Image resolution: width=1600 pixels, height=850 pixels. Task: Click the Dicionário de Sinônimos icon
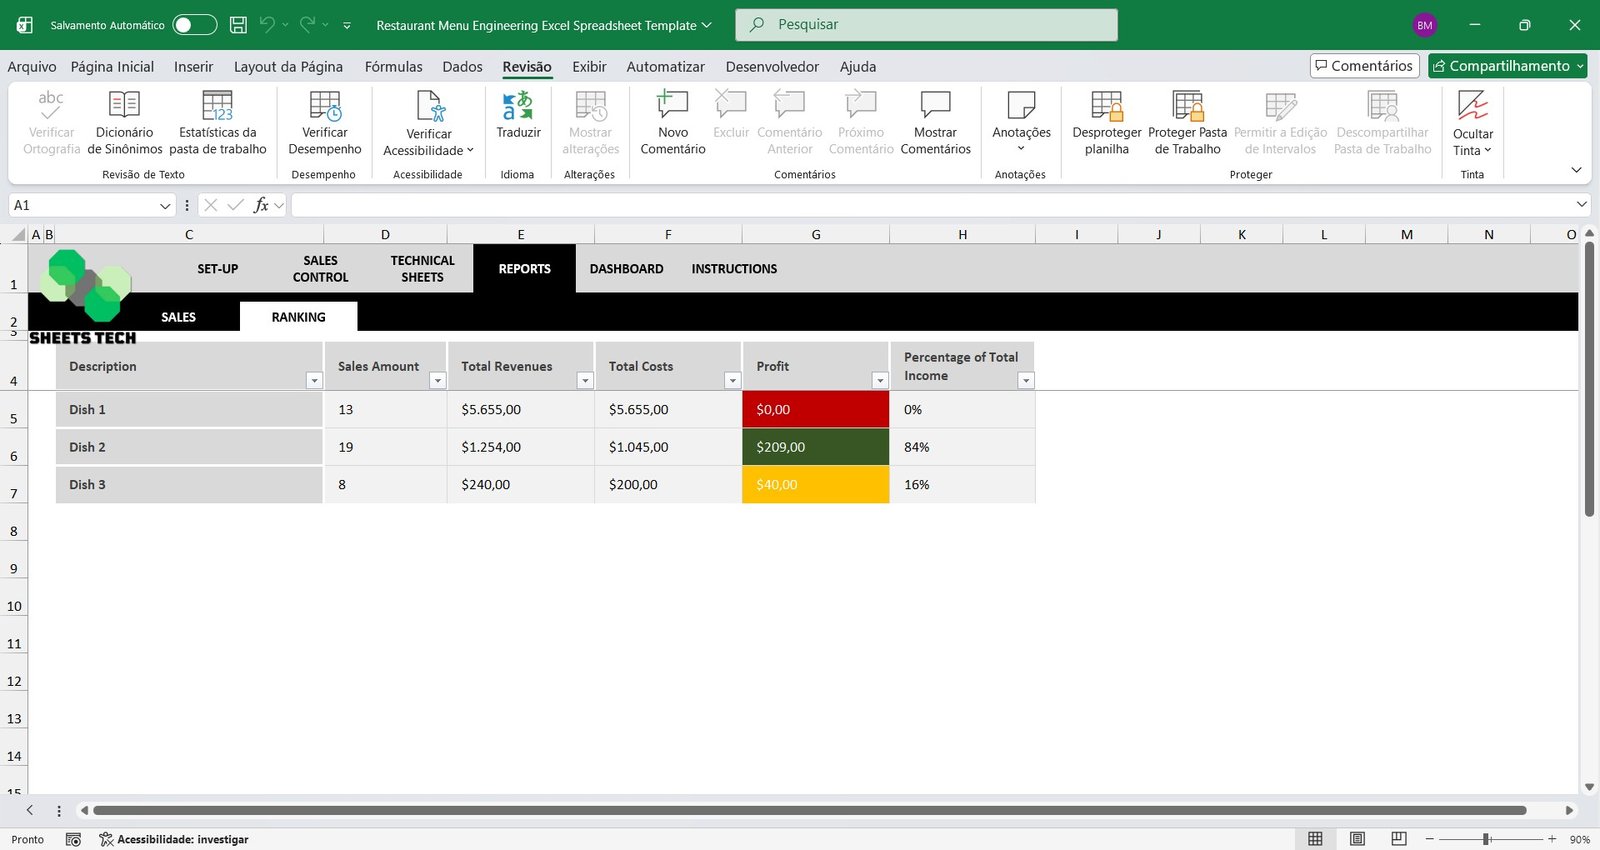coord(124,106)
